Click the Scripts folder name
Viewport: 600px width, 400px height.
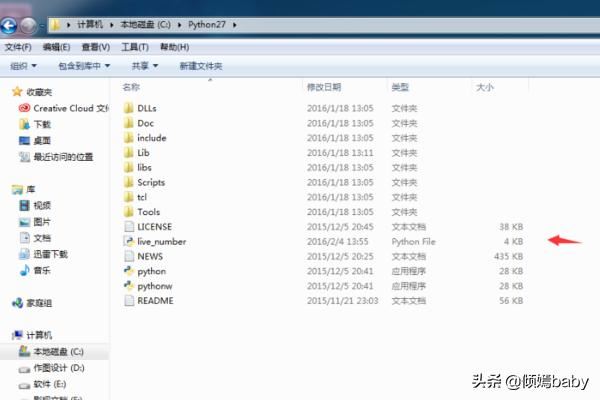pyautogui.click(x=151, y=182)
